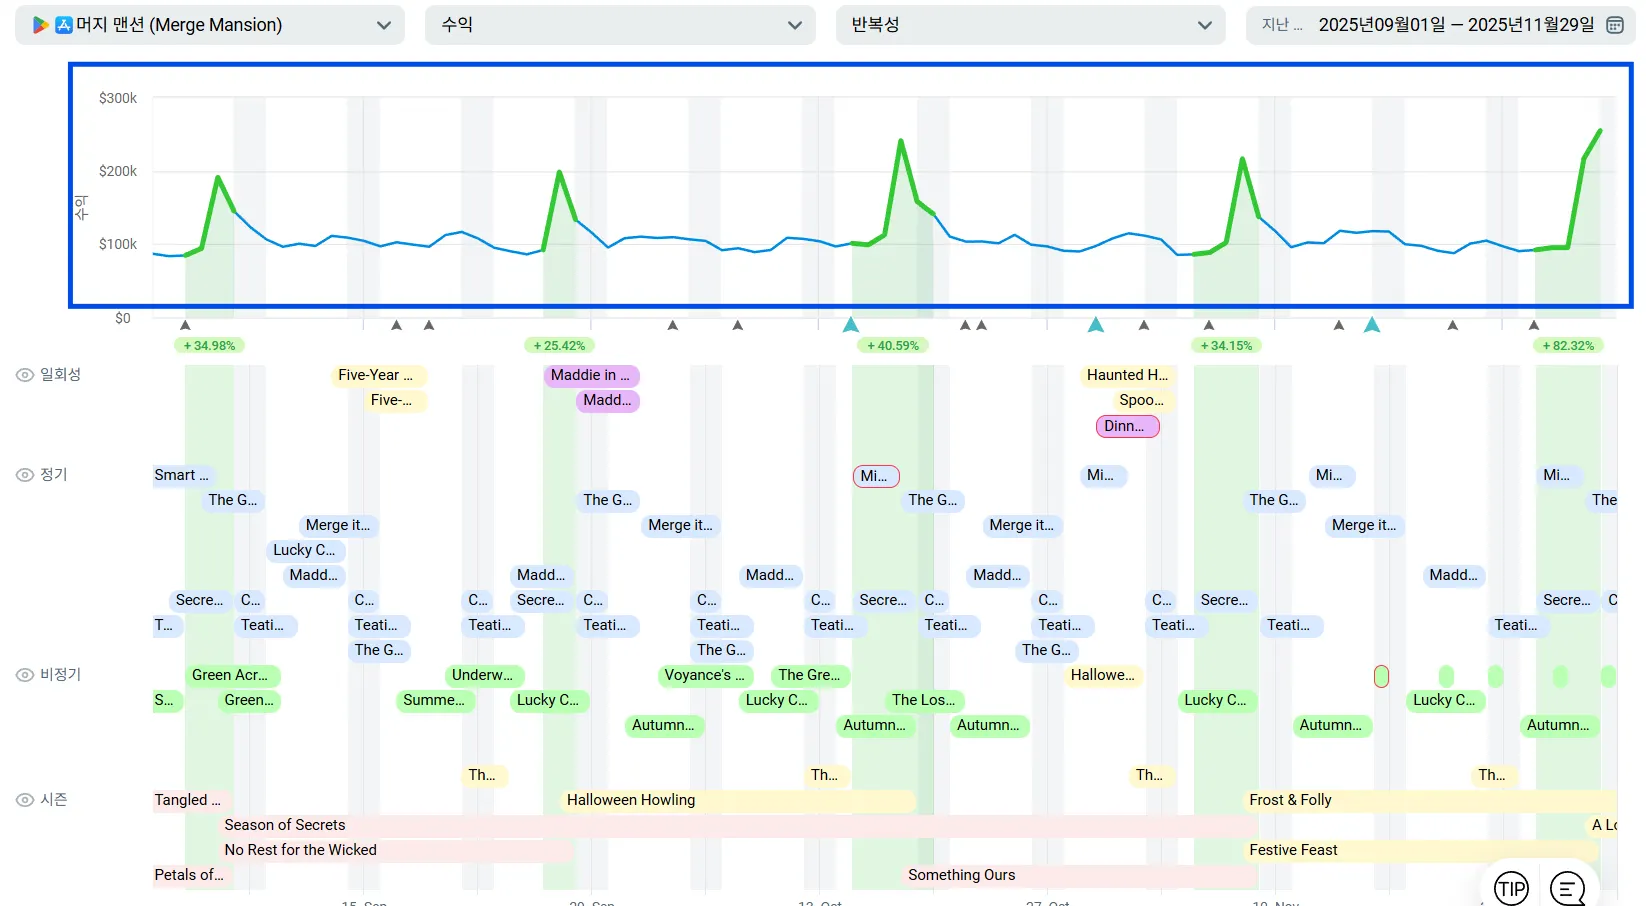Click the The Gre... green event tag
Image resolution: width=1646 pixels, height=906 pixels.
(x=810, y=676)
